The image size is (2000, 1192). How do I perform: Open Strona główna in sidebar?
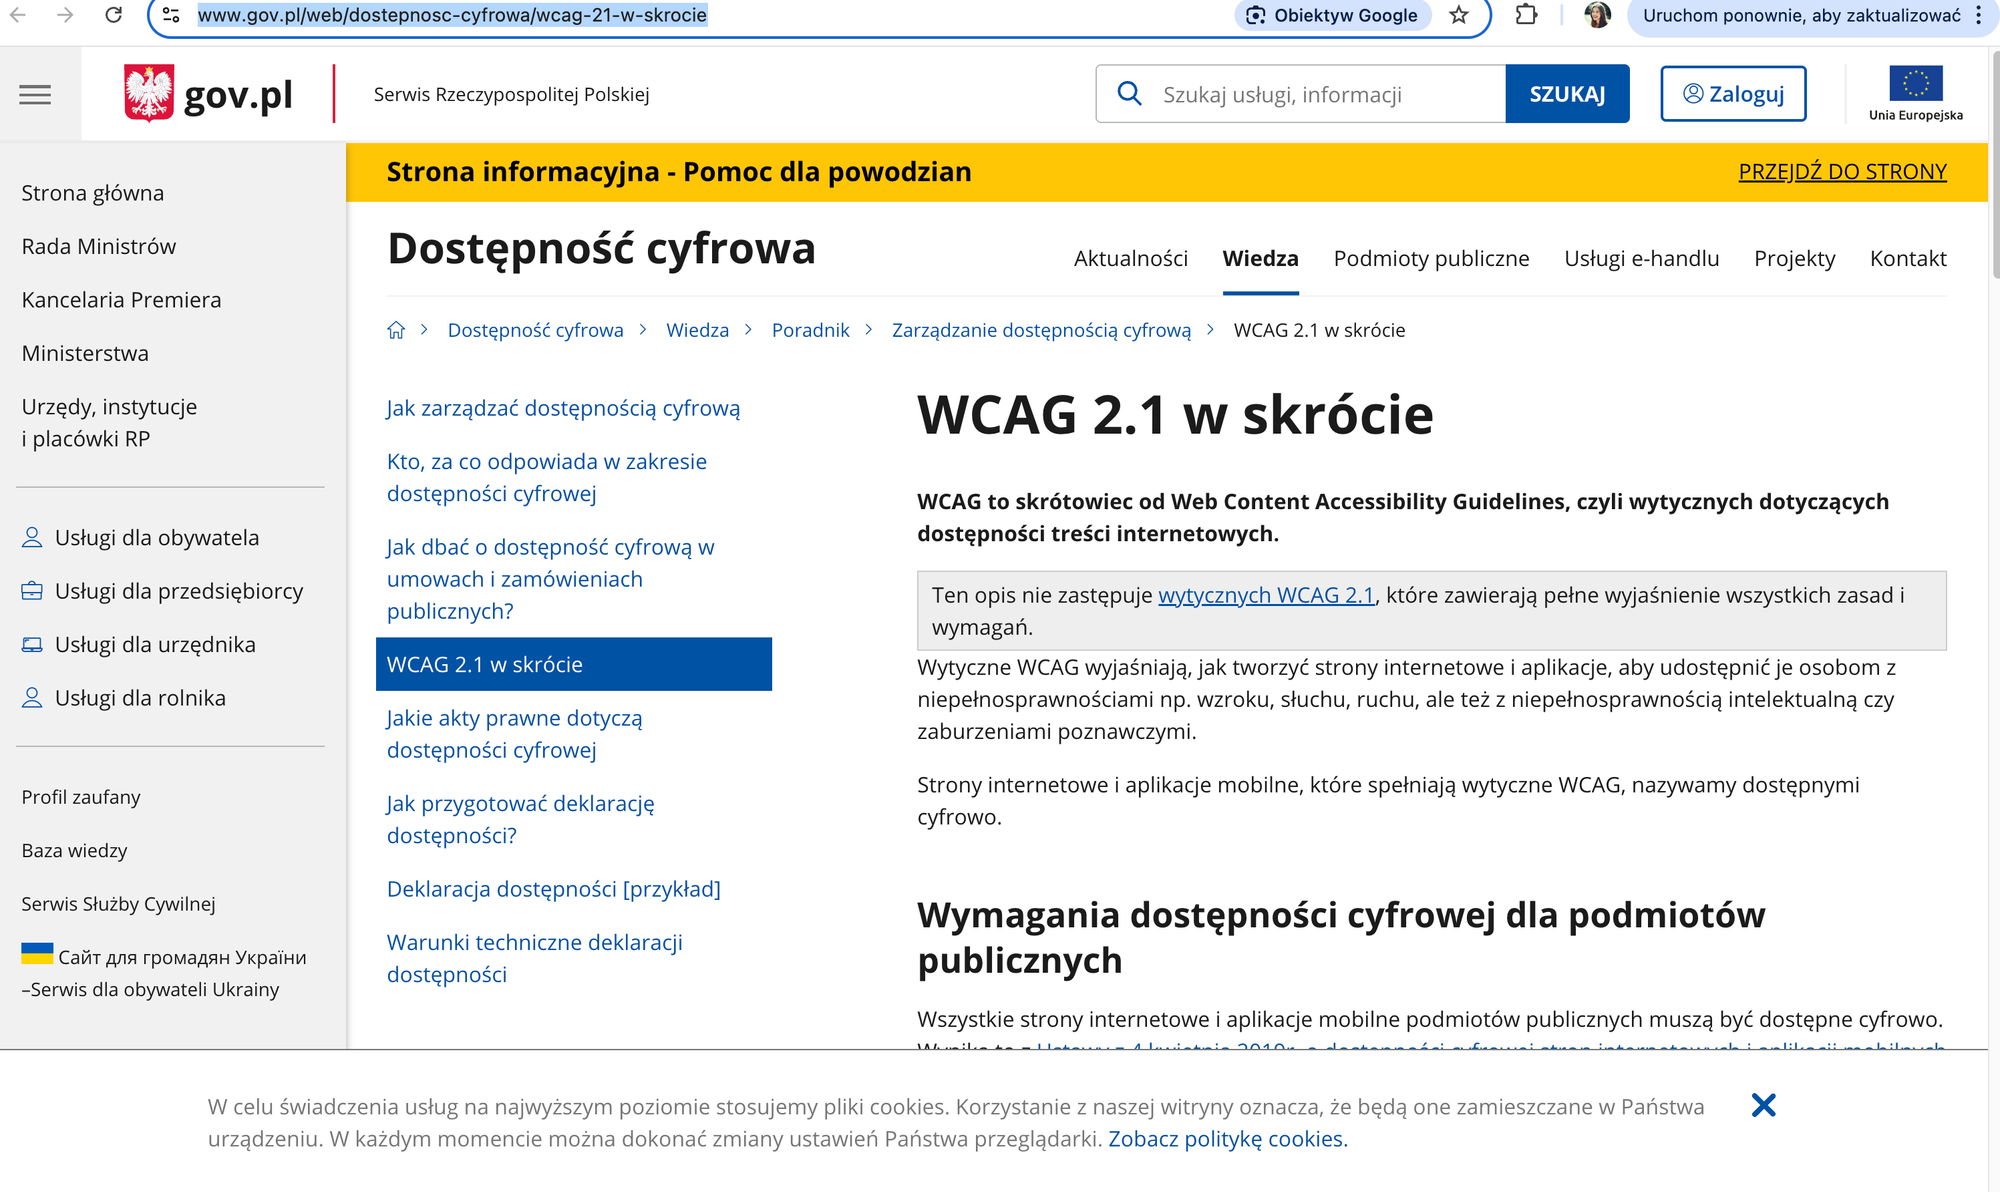[93, 193]
